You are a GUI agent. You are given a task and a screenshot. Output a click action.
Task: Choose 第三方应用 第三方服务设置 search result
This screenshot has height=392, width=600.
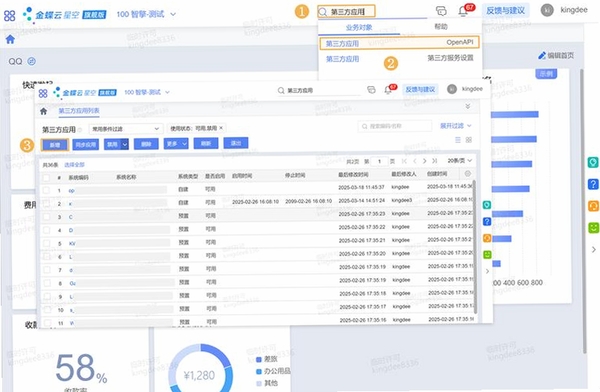[x=399, y=59]
